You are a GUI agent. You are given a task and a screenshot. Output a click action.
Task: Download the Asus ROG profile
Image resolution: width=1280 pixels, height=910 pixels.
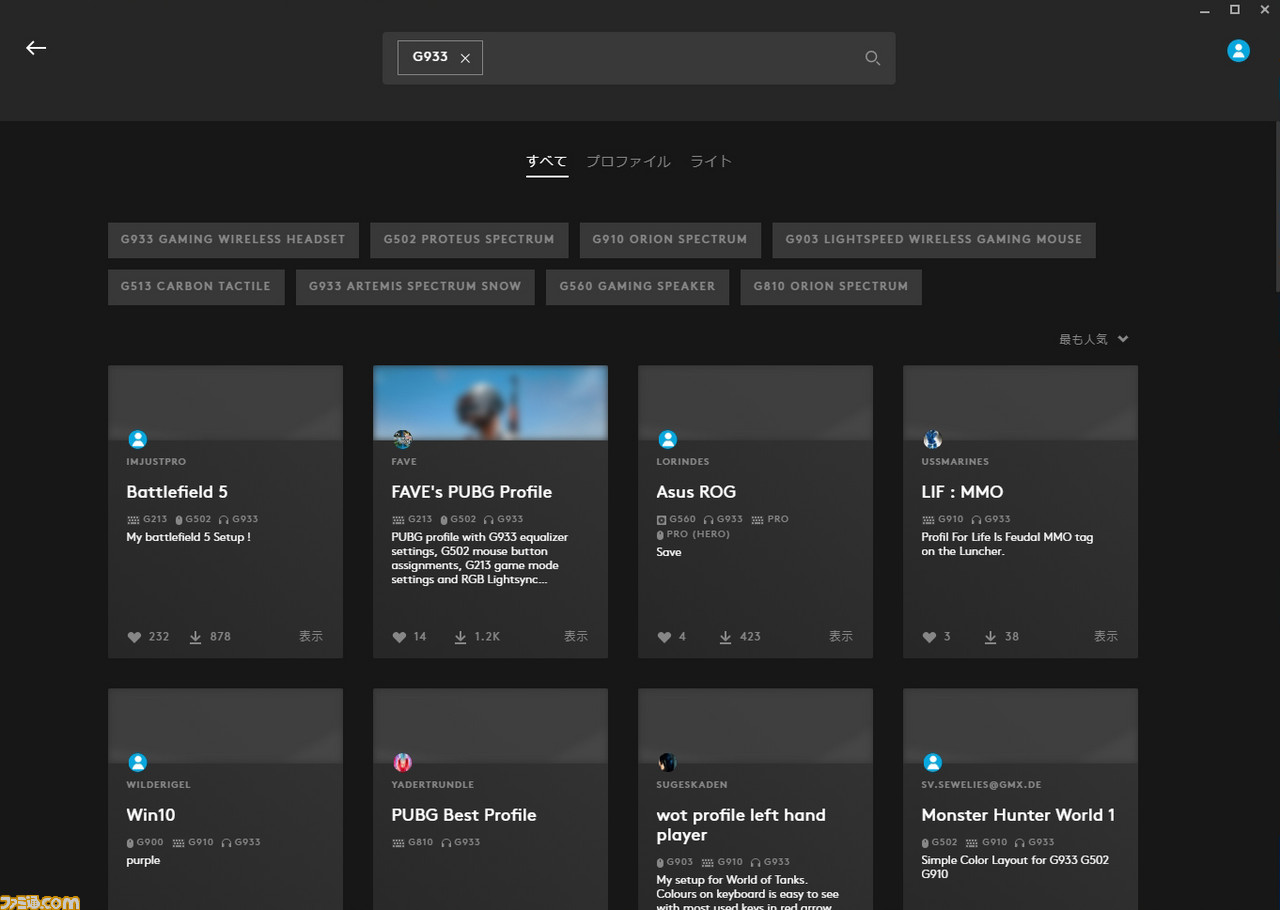coord(725,637)
